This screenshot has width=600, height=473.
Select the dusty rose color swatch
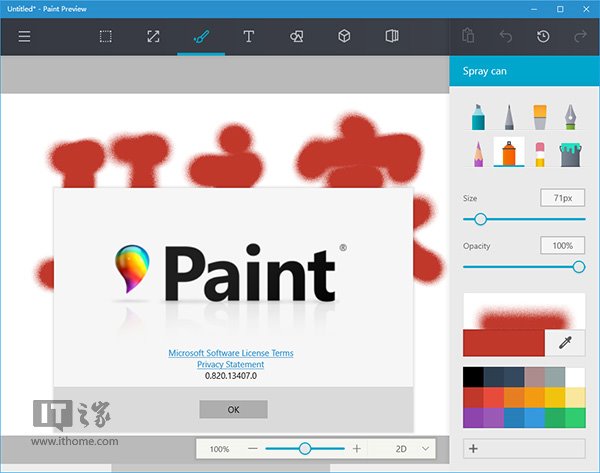pyautogui.click(x=534, y=377)
